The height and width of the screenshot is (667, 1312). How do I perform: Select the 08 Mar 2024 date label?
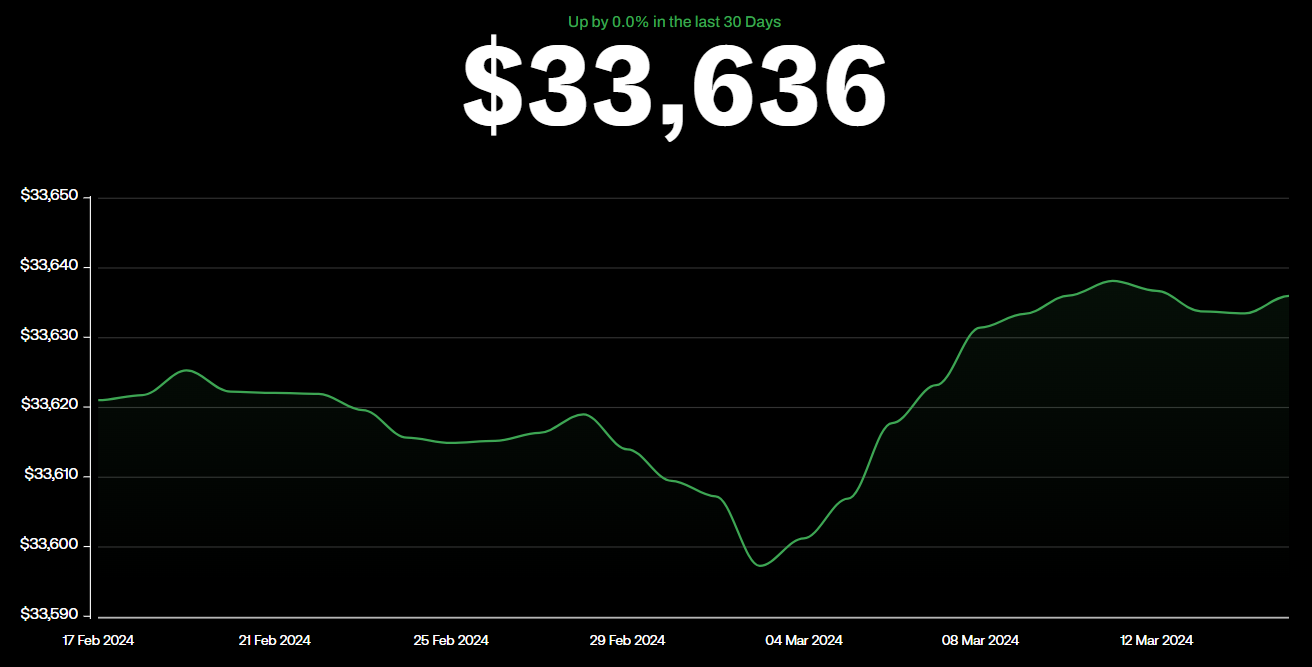tap(982, 640)
